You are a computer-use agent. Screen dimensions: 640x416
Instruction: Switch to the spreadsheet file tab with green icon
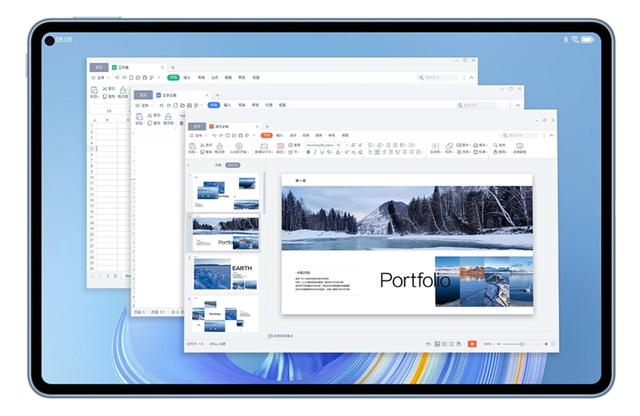tap(138, 67)
